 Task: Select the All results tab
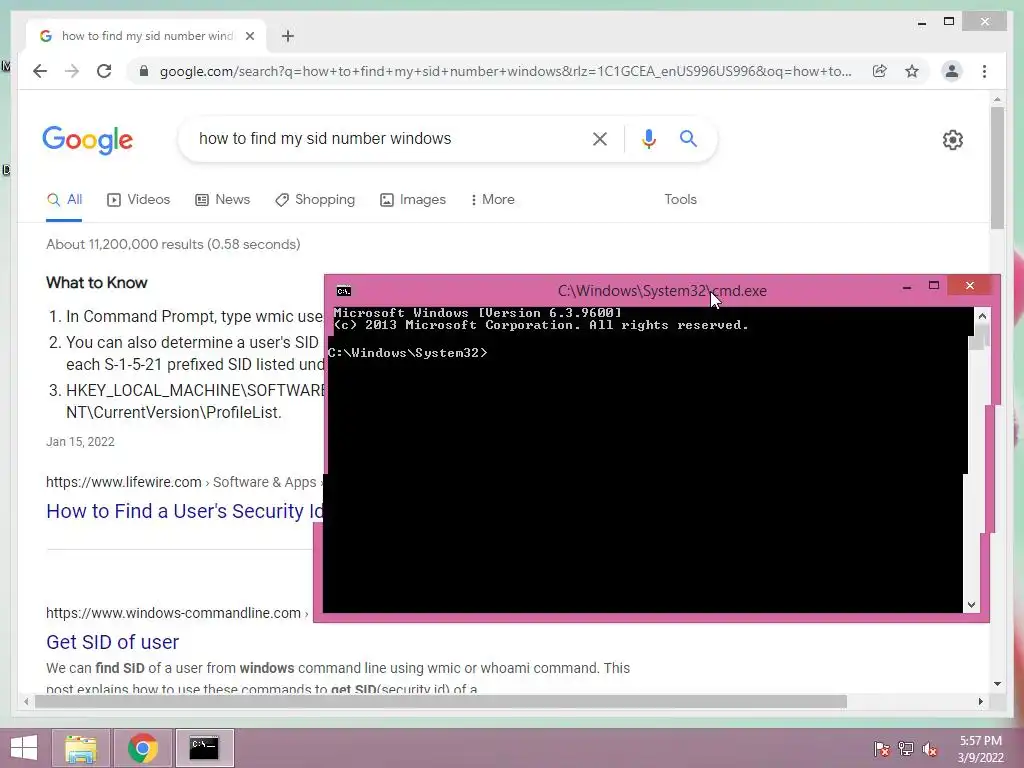point(64,200)
